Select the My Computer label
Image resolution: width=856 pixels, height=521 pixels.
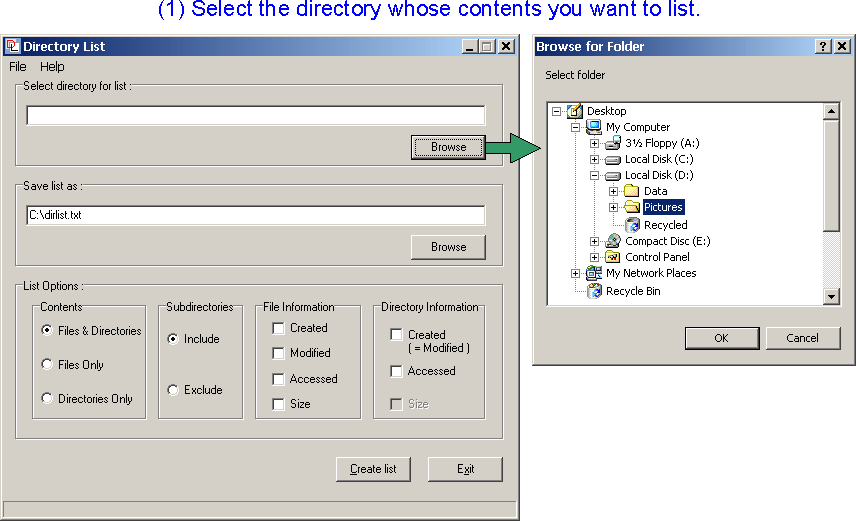coord(638,127)
